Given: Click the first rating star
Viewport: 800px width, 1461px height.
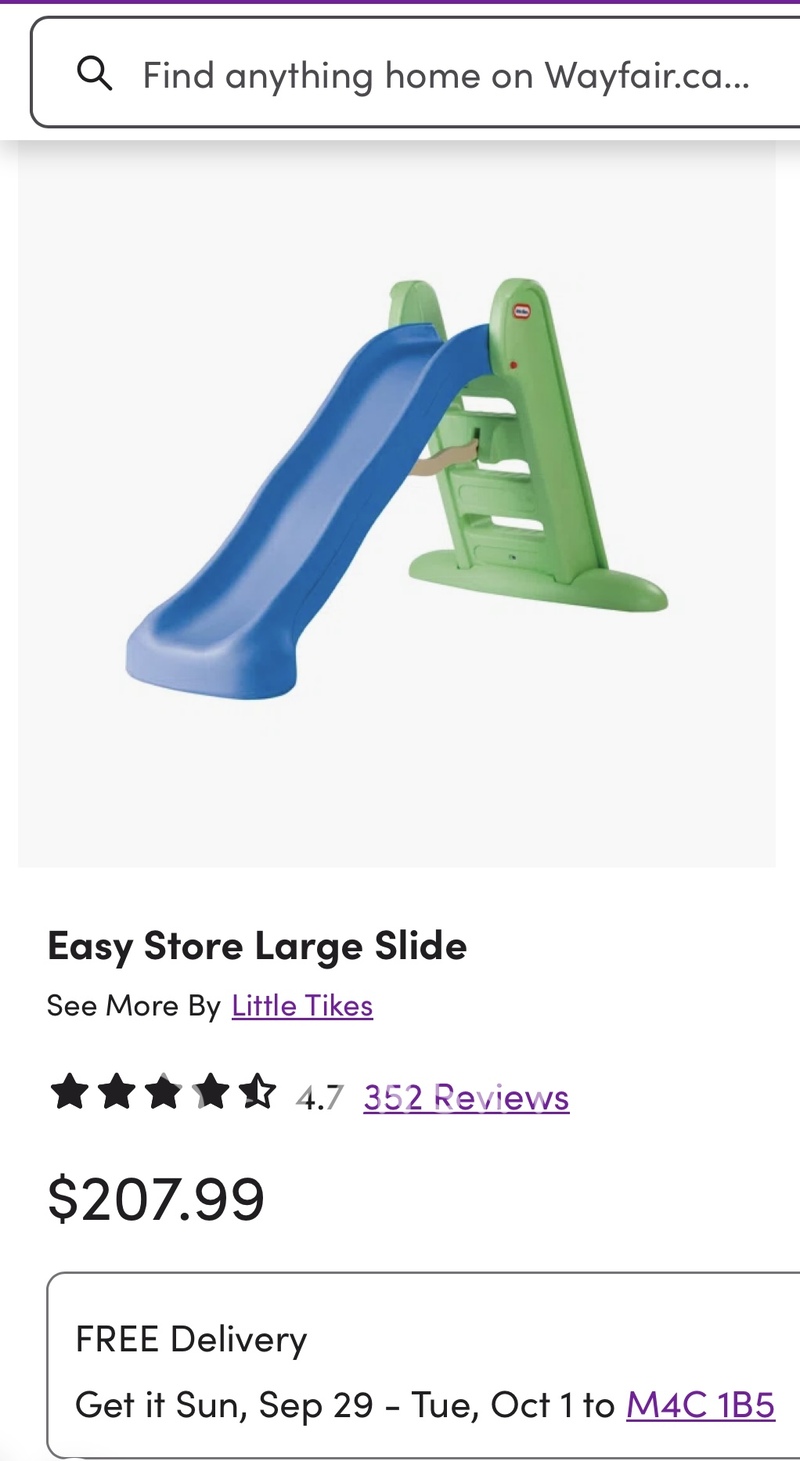Looking at the screenshot, I should pyautogui.click(x=69, y=1092).
